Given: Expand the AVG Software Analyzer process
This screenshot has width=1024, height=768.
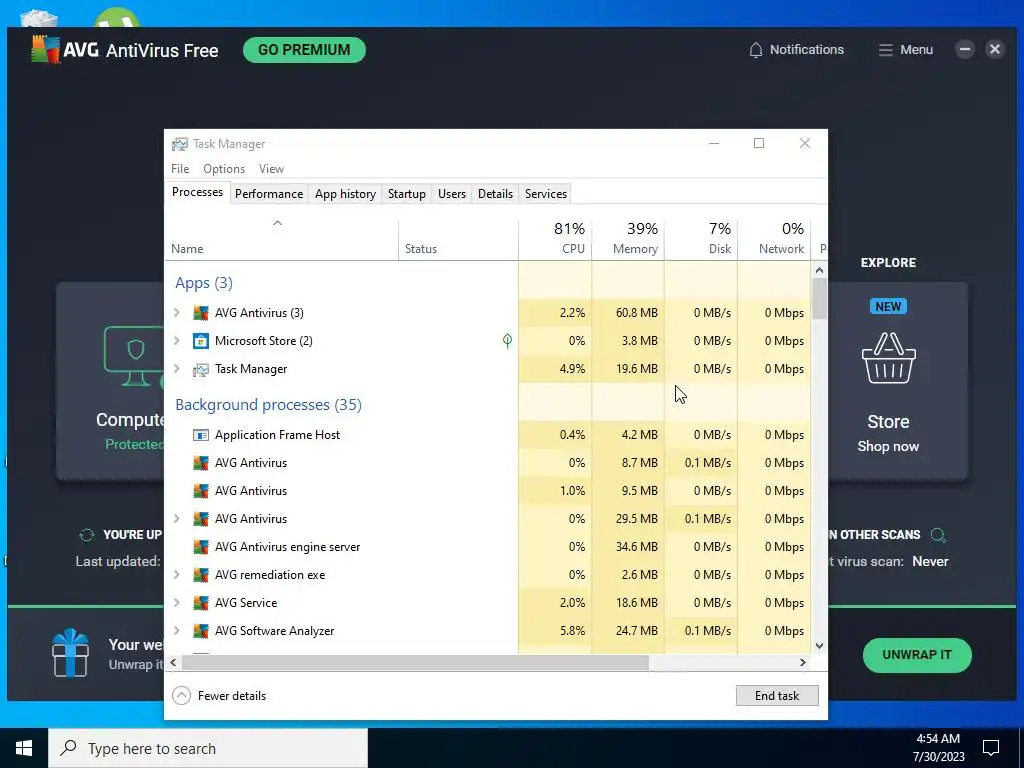Looking at the screenshot, I should pyautogui.click(x=176, y=631).
